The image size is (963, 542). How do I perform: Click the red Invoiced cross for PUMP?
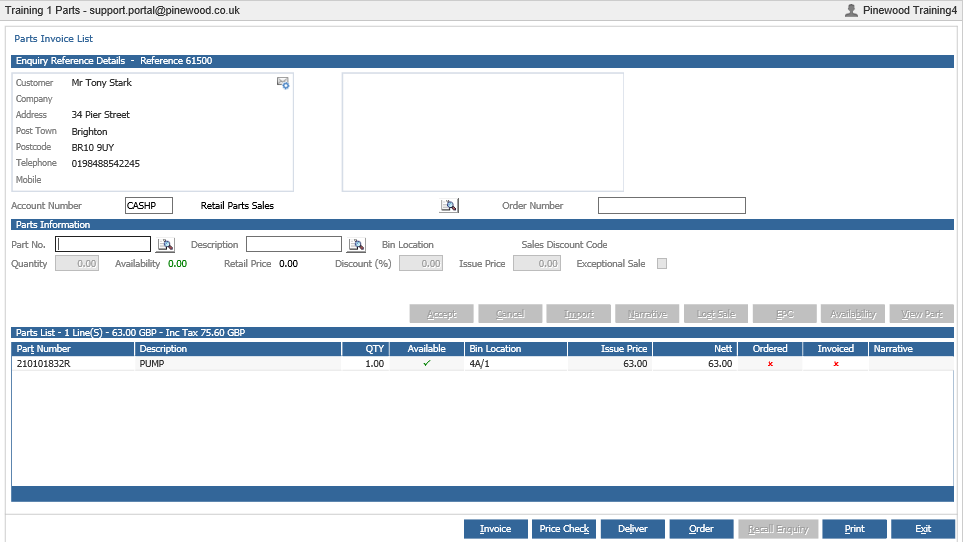836,364
